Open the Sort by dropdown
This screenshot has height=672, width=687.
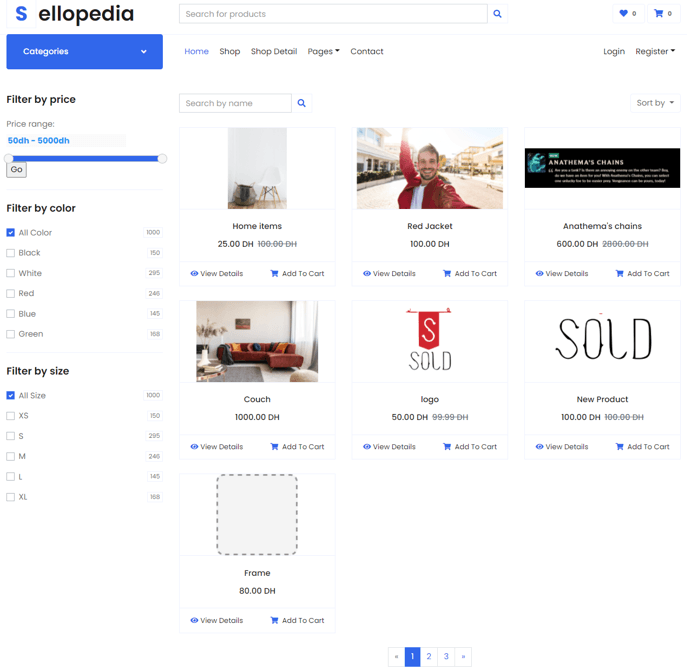coord(655,103)
